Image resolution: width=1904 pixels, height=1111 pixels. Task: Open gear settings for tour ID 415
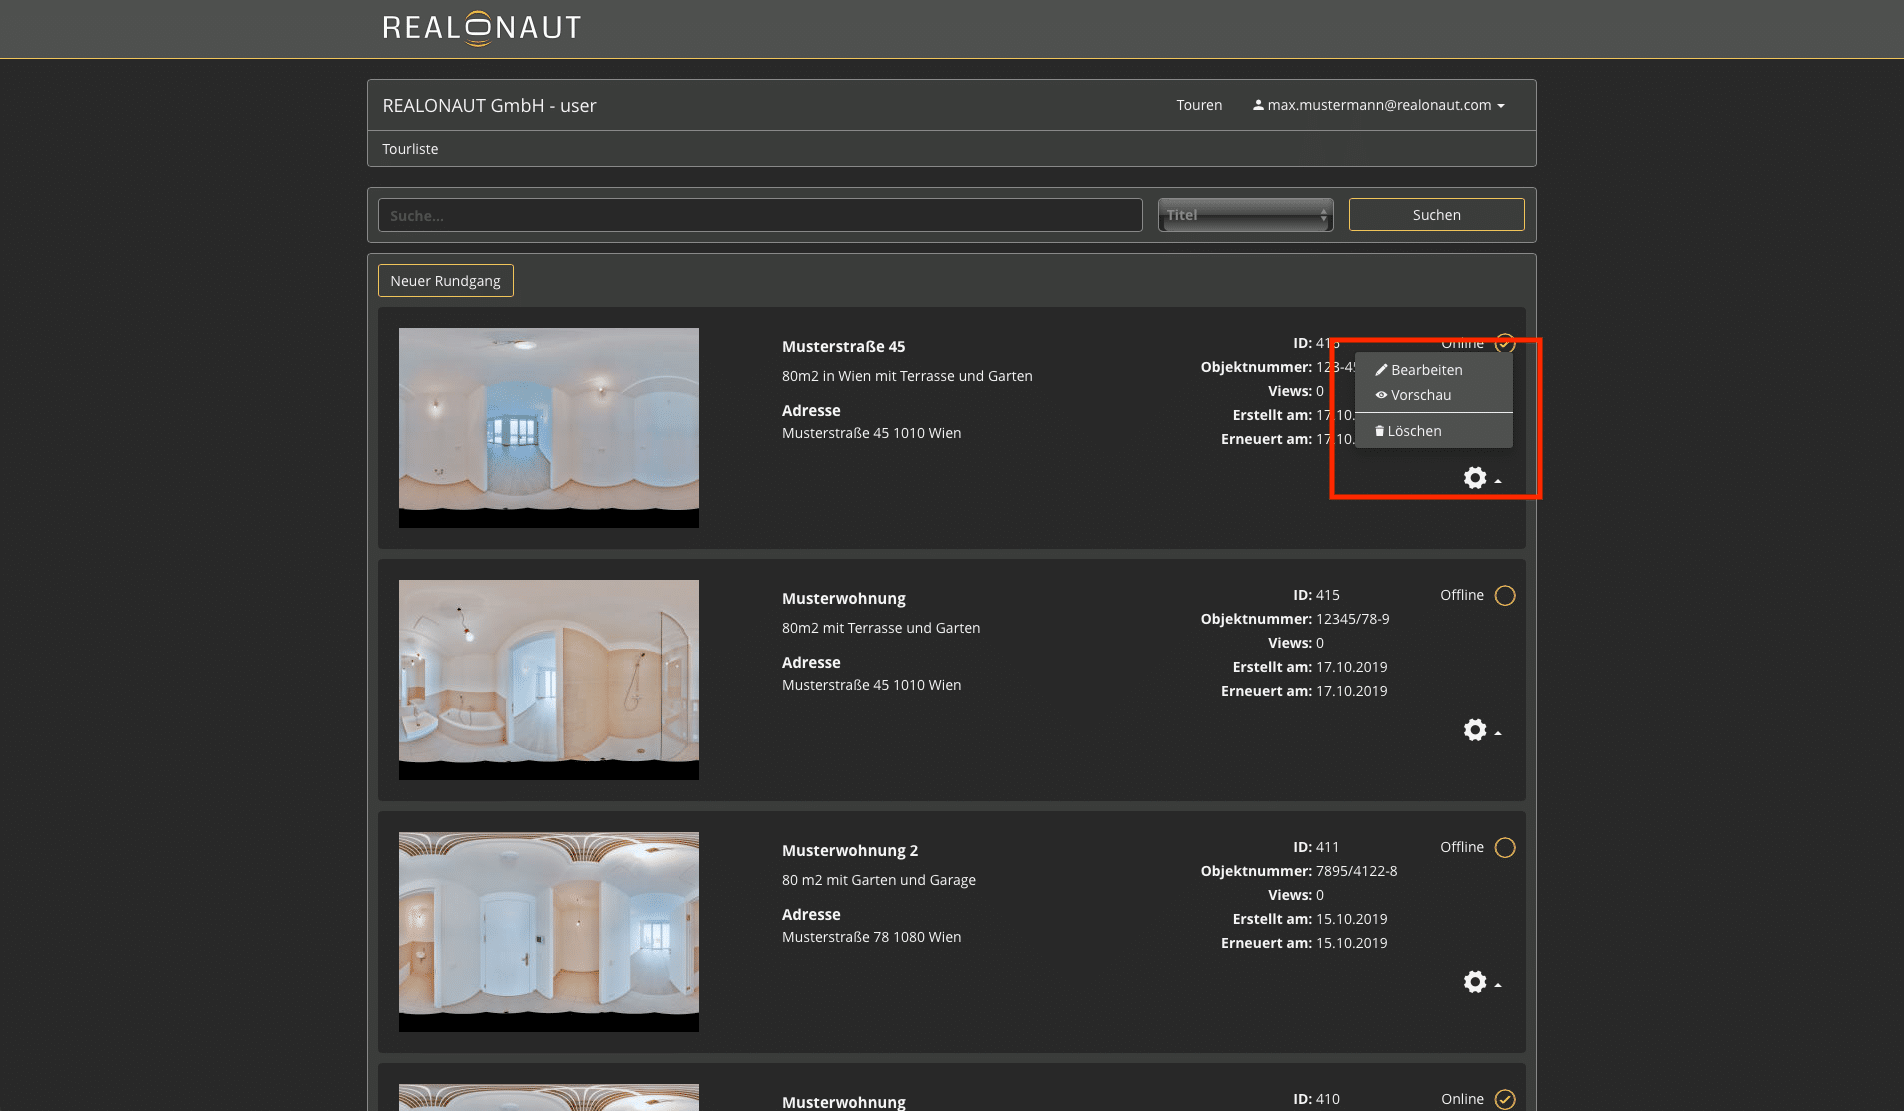[x=1475, y=730]
